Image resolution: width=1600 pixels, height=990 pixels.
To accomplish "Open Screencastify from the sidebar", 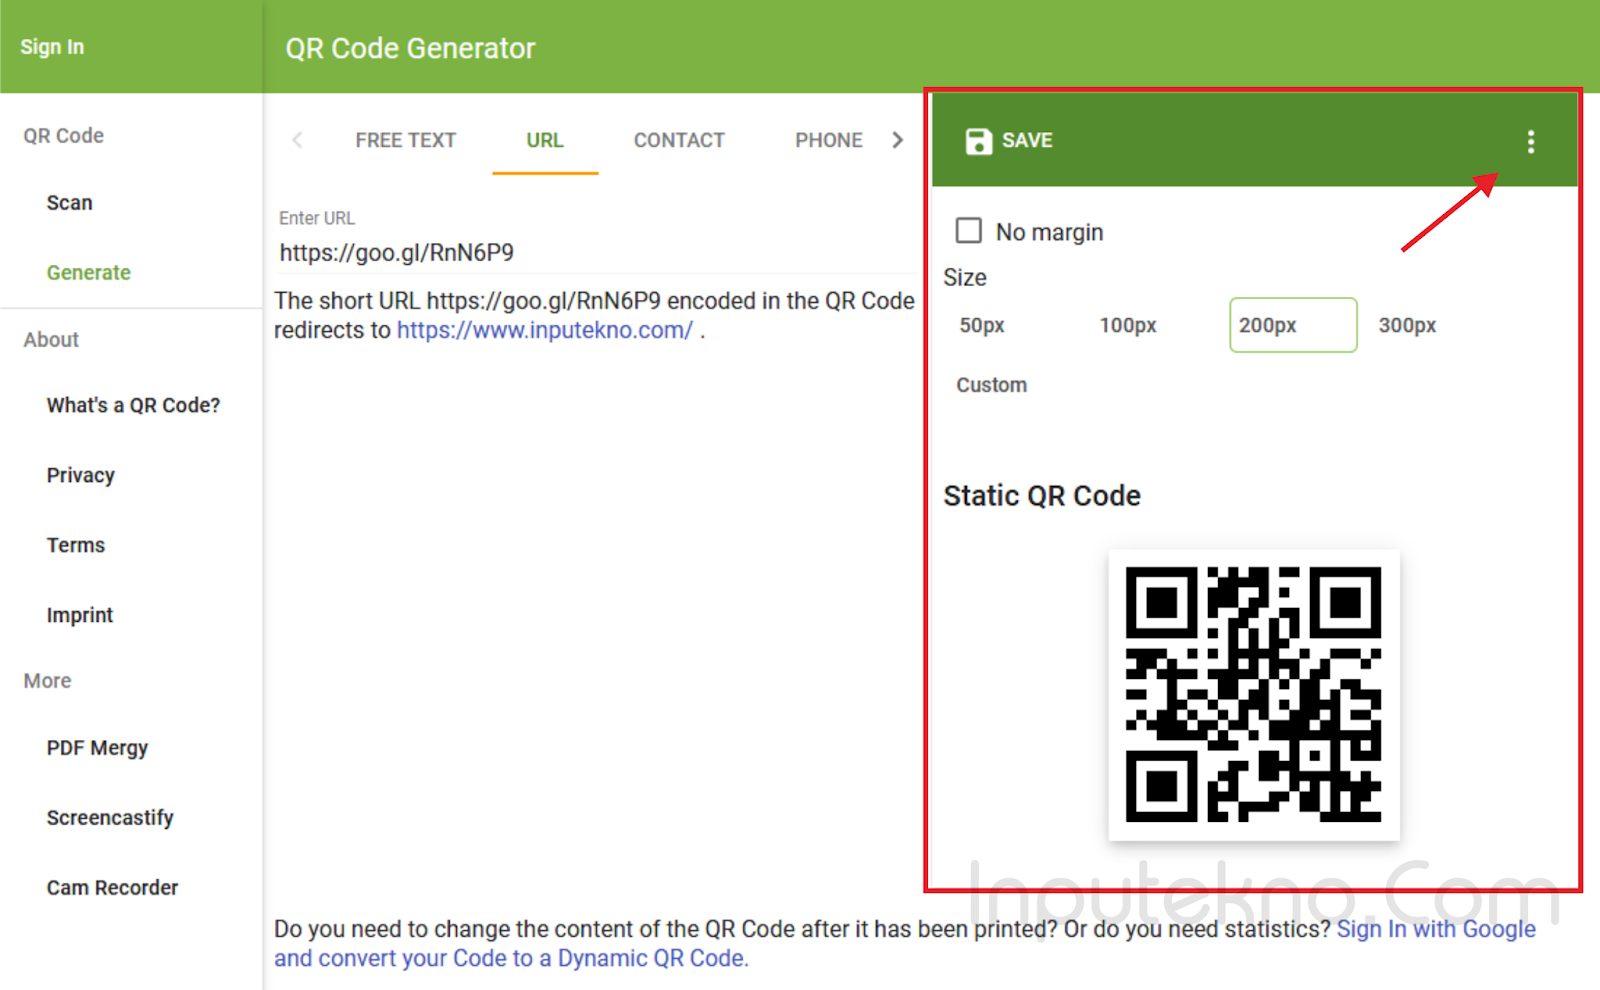I will coord(110,818).
